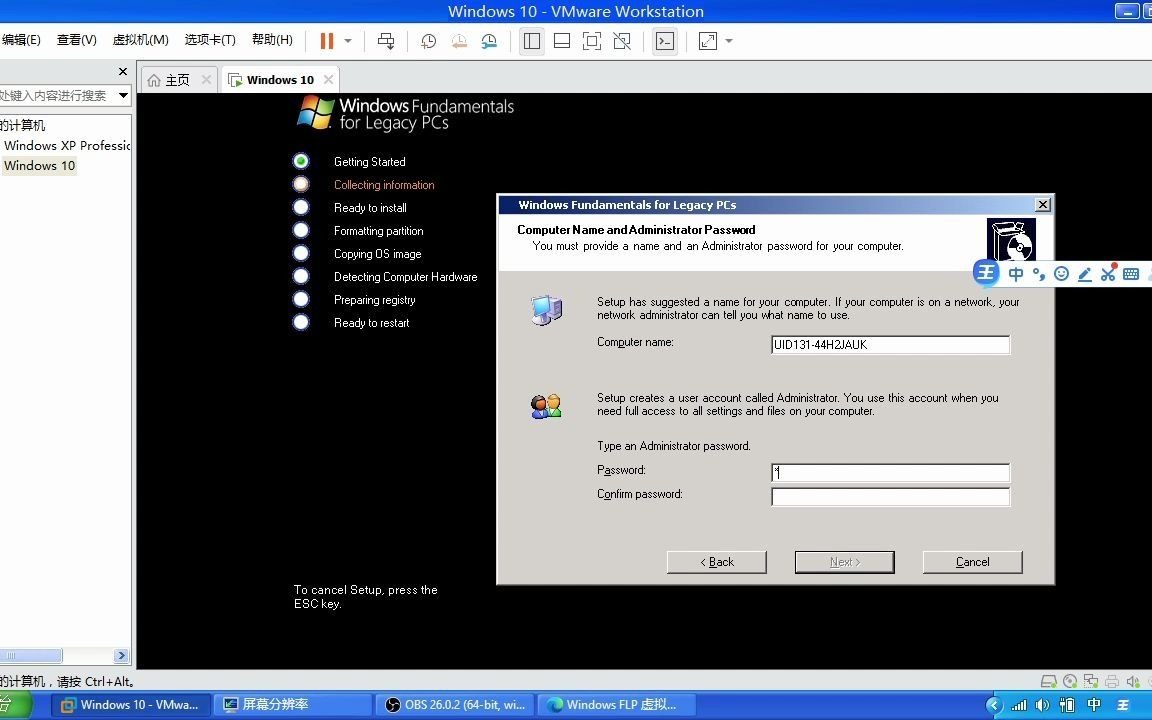The height and width of the screenshot is (720, 1152).
Task: Enter full screen mode icon
Action: [x=591, y=41]
